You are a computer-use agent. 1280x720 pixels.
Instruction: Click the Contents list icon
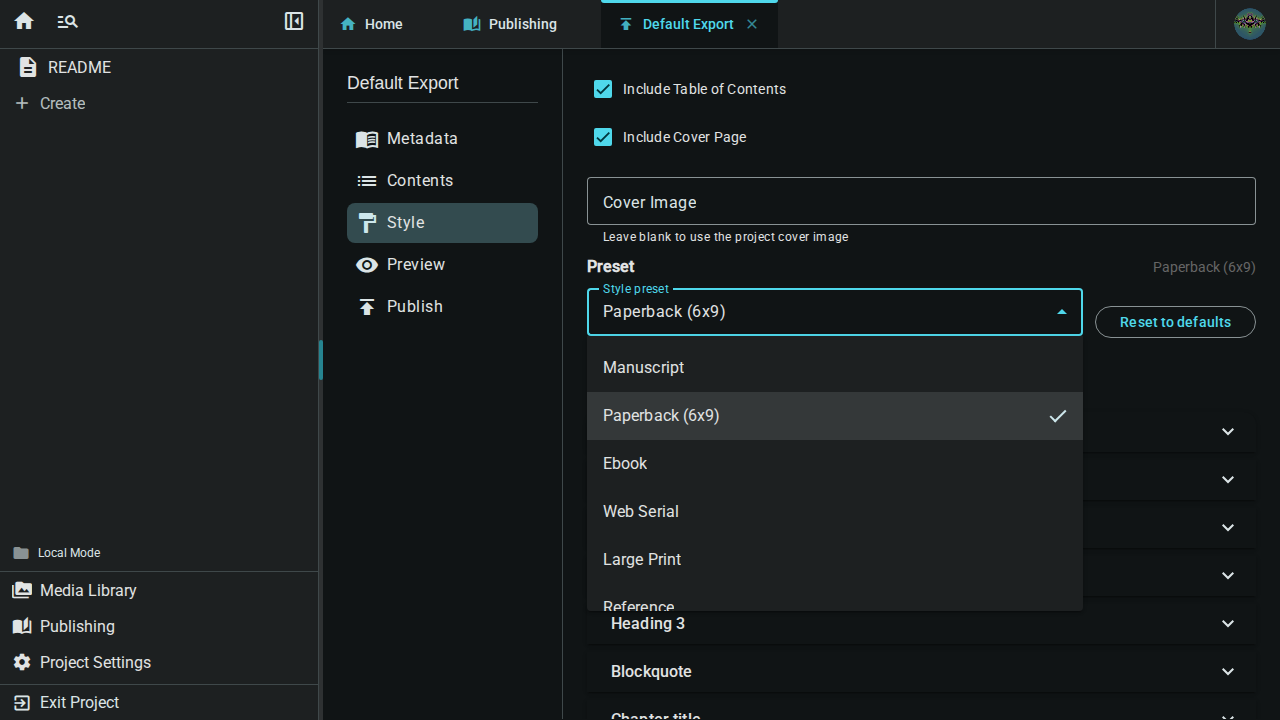(x=367, y=181)
